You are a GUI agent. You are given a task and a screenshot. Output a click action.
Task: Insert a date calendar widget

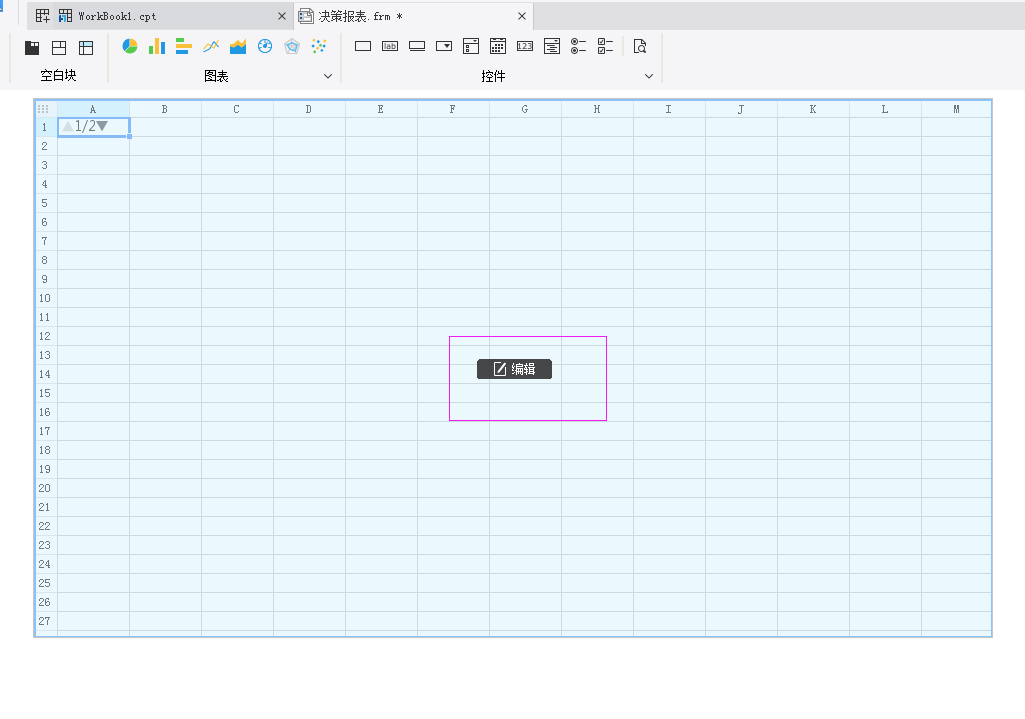pos(497,46)
